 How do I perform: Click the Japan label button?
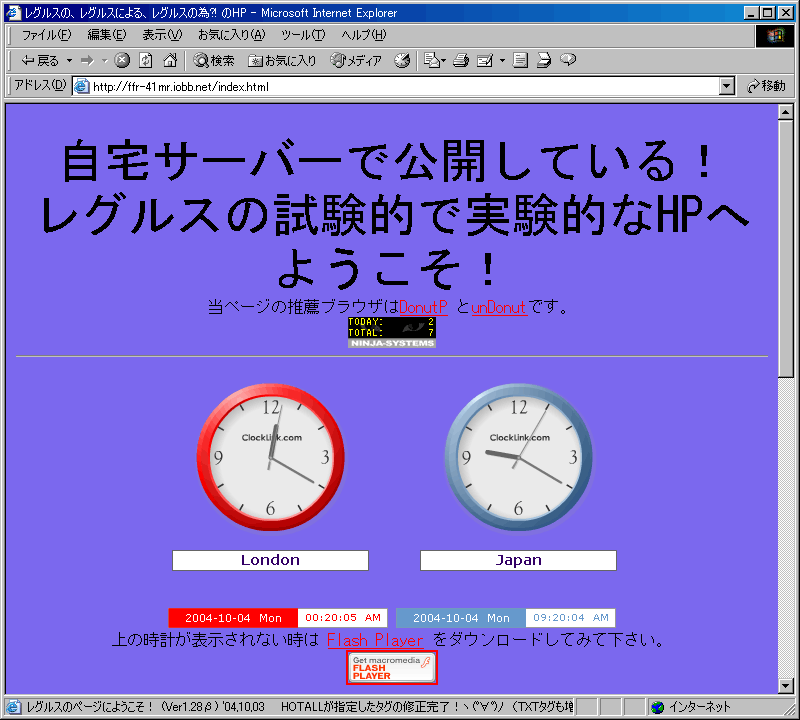click(518, 560)
